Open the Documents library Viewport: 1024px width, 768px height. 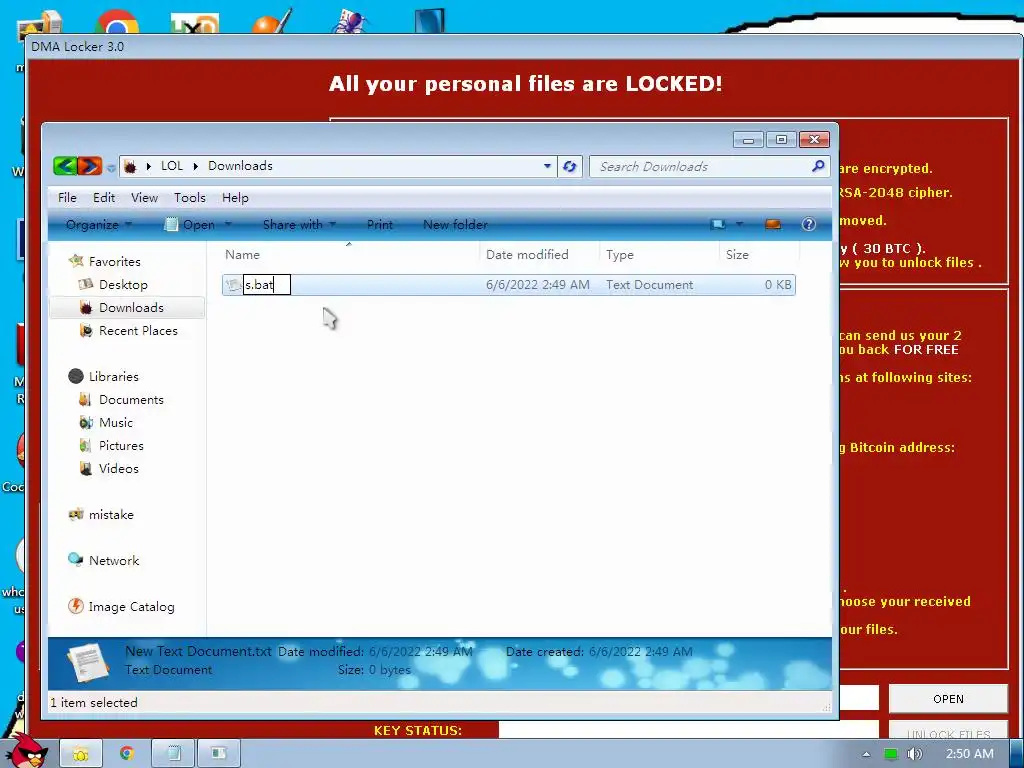tap(131, 400)
